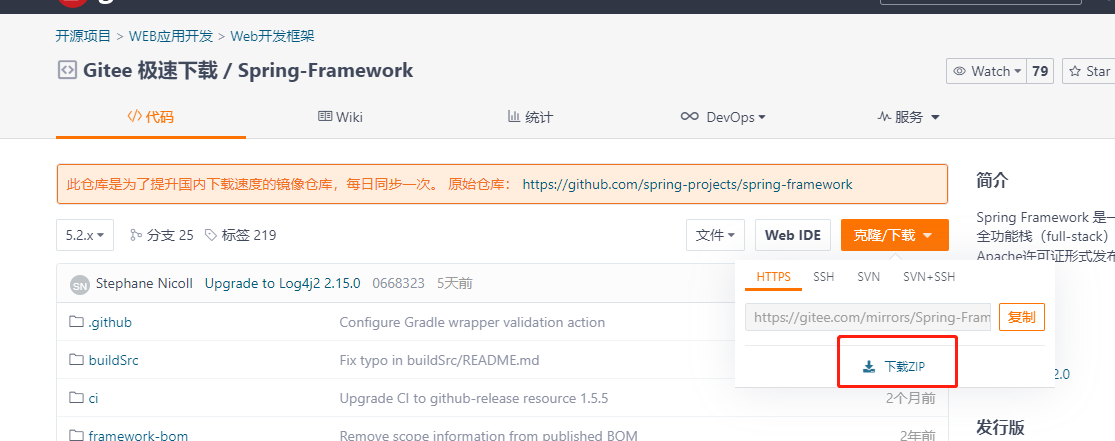Image resolution: width=1115 pixels, height=441 pixels.
Task: Go to 开源项目 breadcrumb link
Action: (x=84, y=36)
